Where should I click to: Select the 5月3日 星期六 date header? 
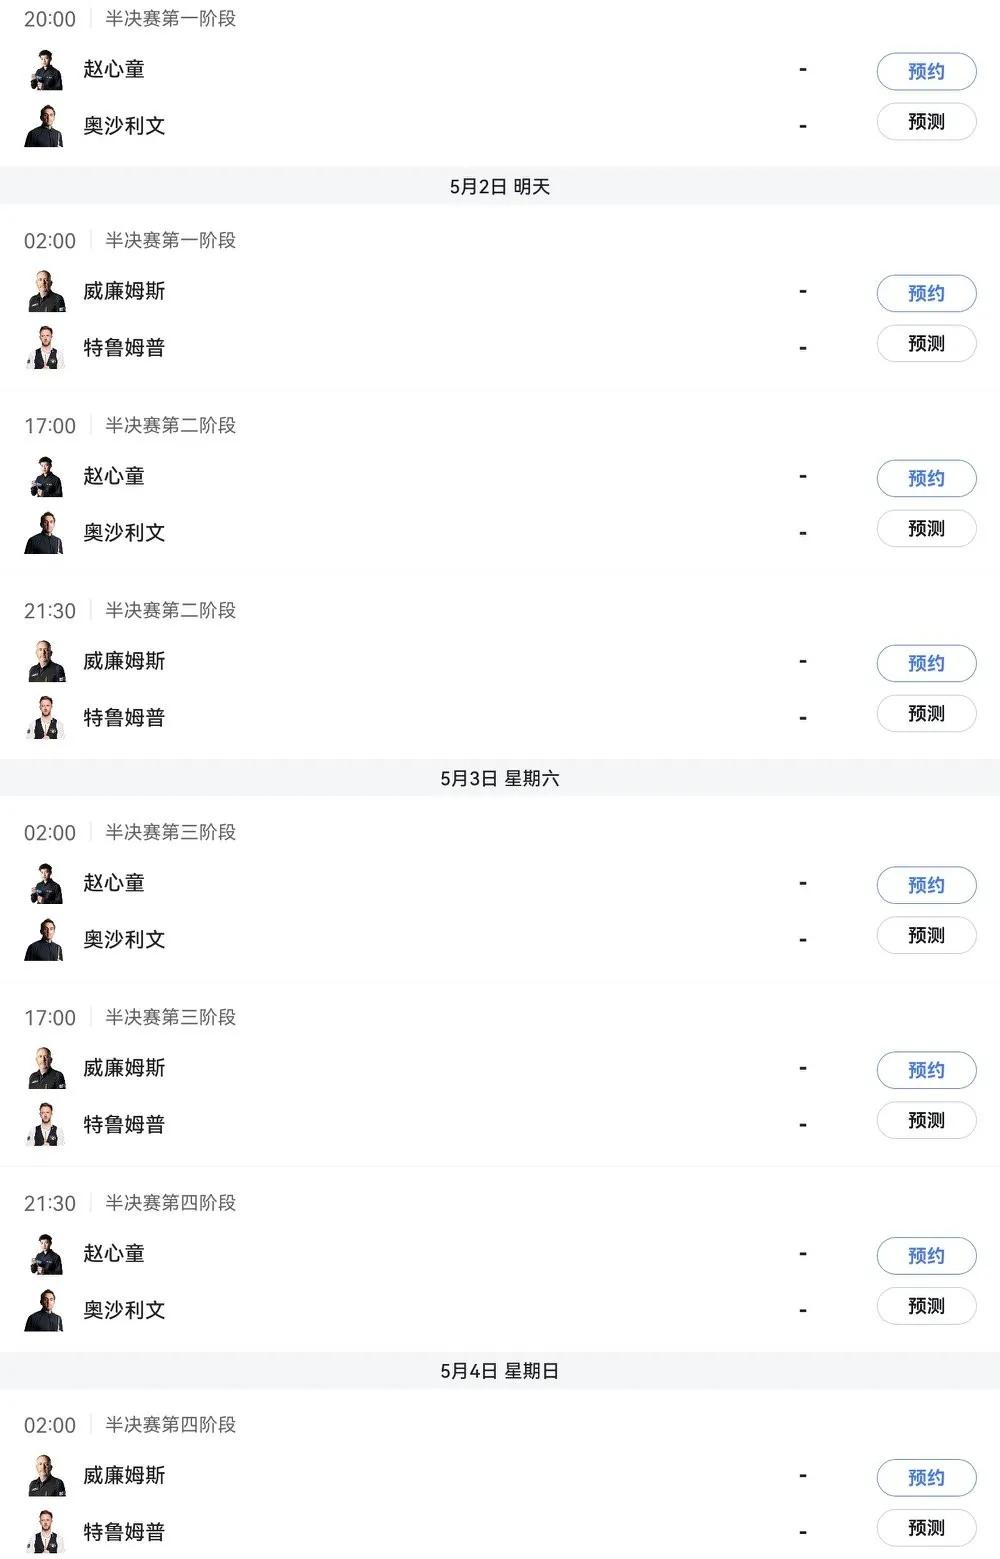pos(500,778)
